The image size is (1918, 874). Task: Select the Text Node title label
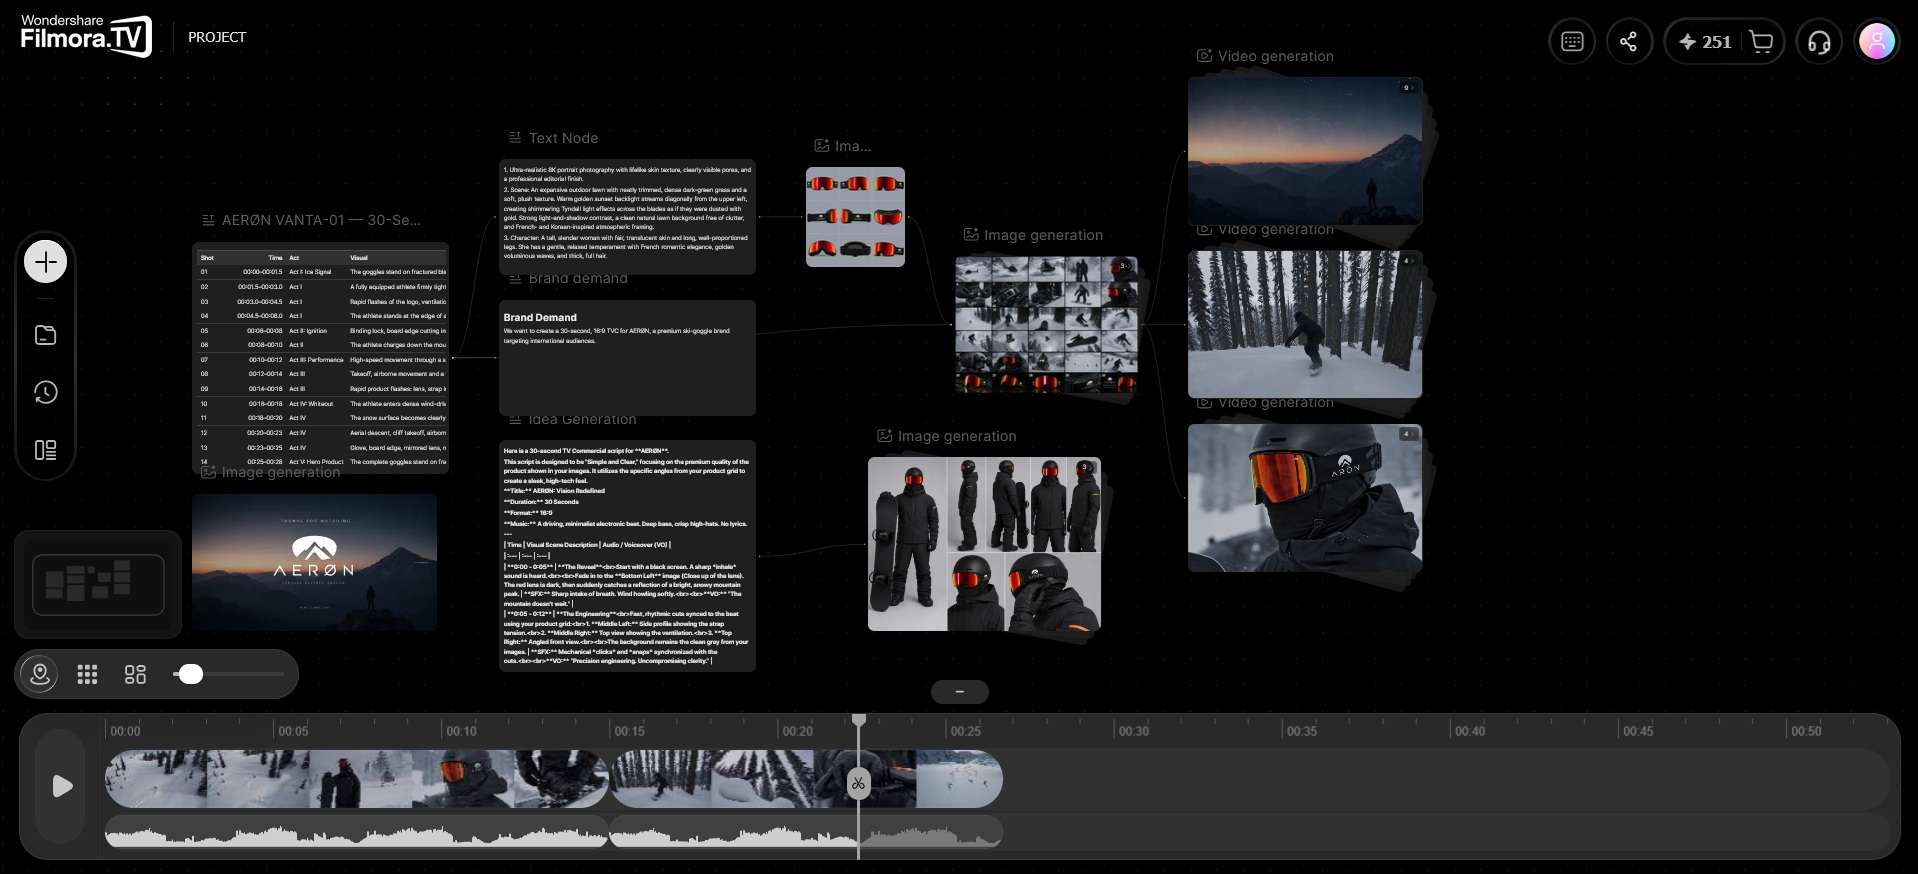[563, 138]
